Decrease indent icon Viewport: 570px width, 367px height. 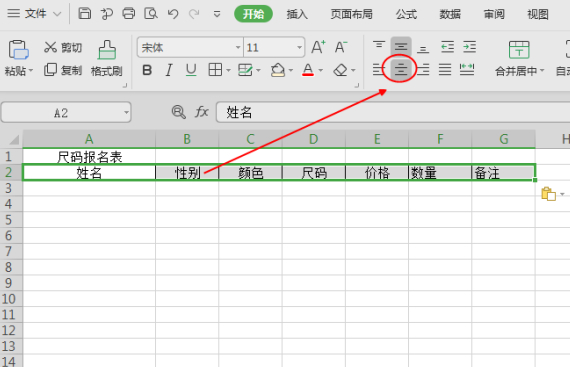coord(447,47)
